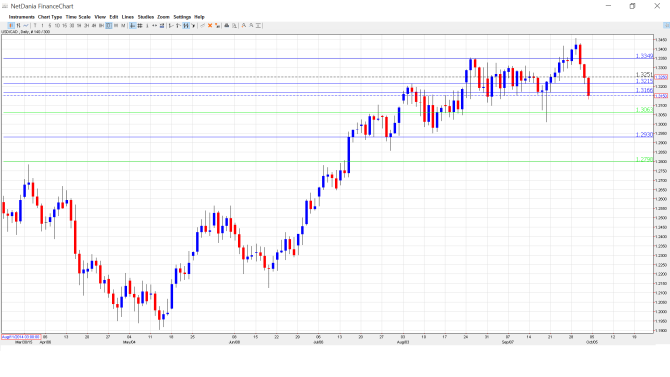Select the tick T timeframe button

pos(35,26)
